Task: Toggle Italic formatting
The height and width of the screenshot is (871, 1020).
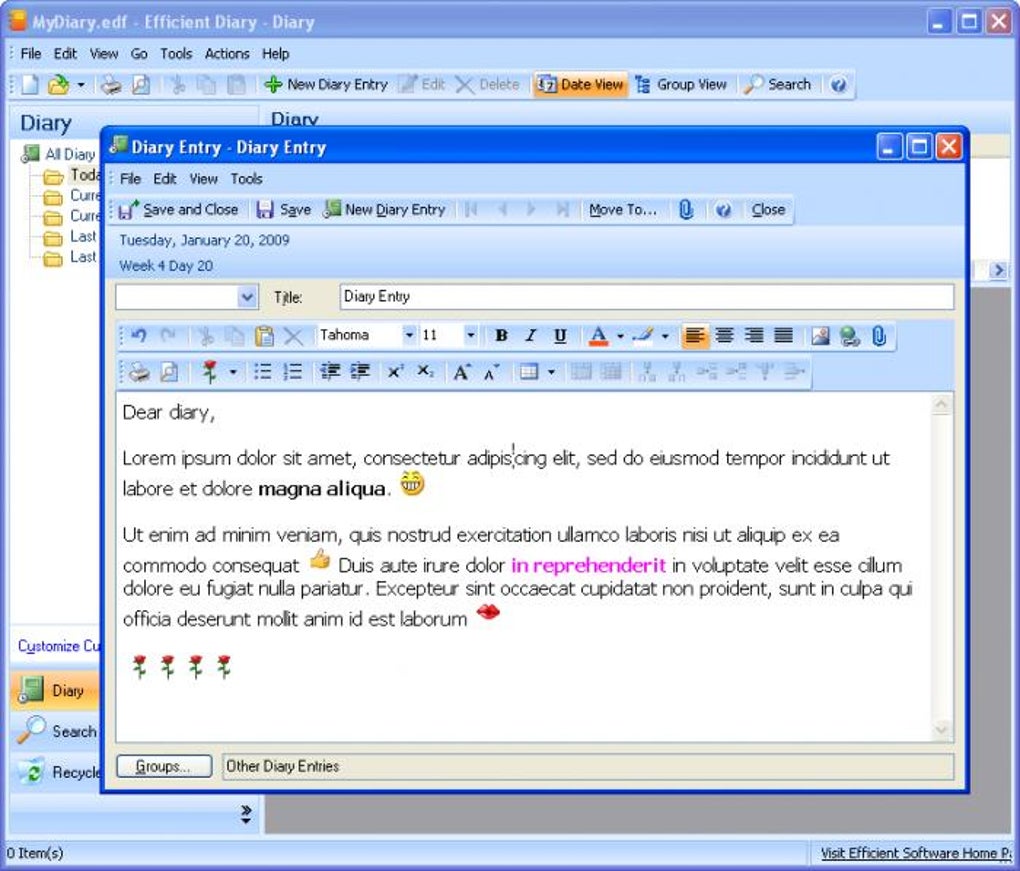Action: tap(531, 336)
